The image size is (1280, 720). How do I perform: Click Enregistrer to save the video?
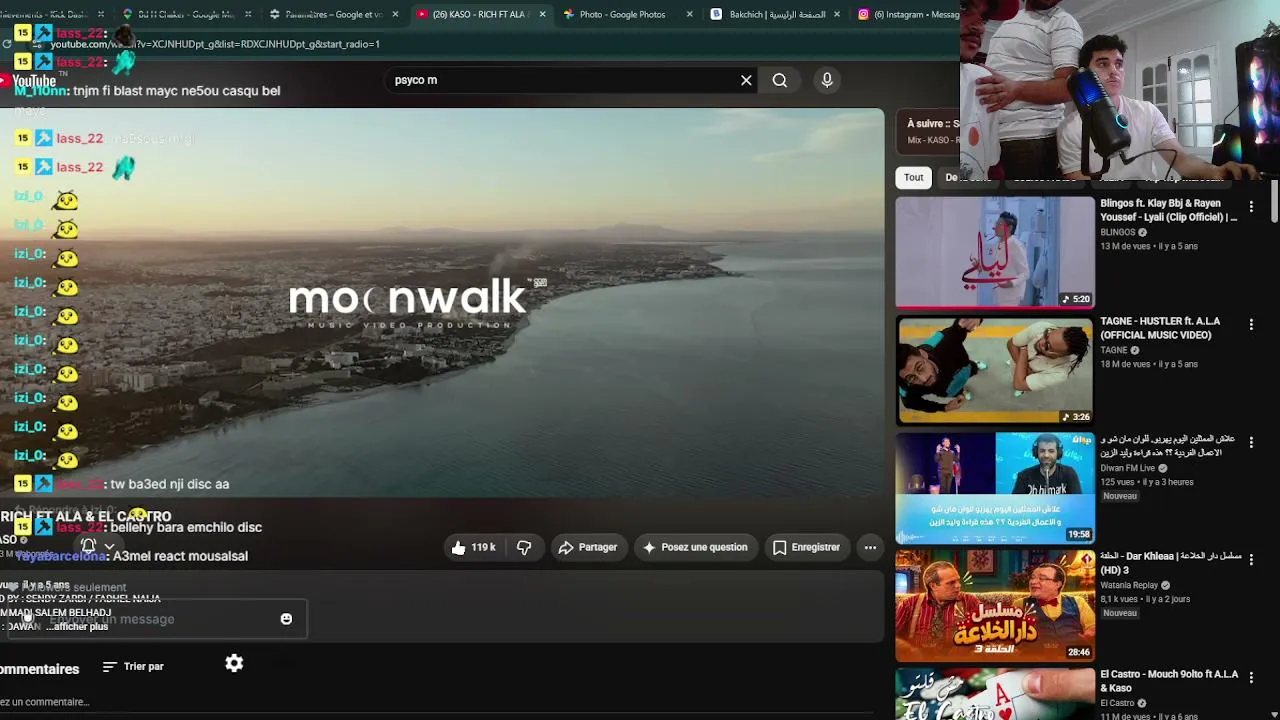[x=806, y=547]
